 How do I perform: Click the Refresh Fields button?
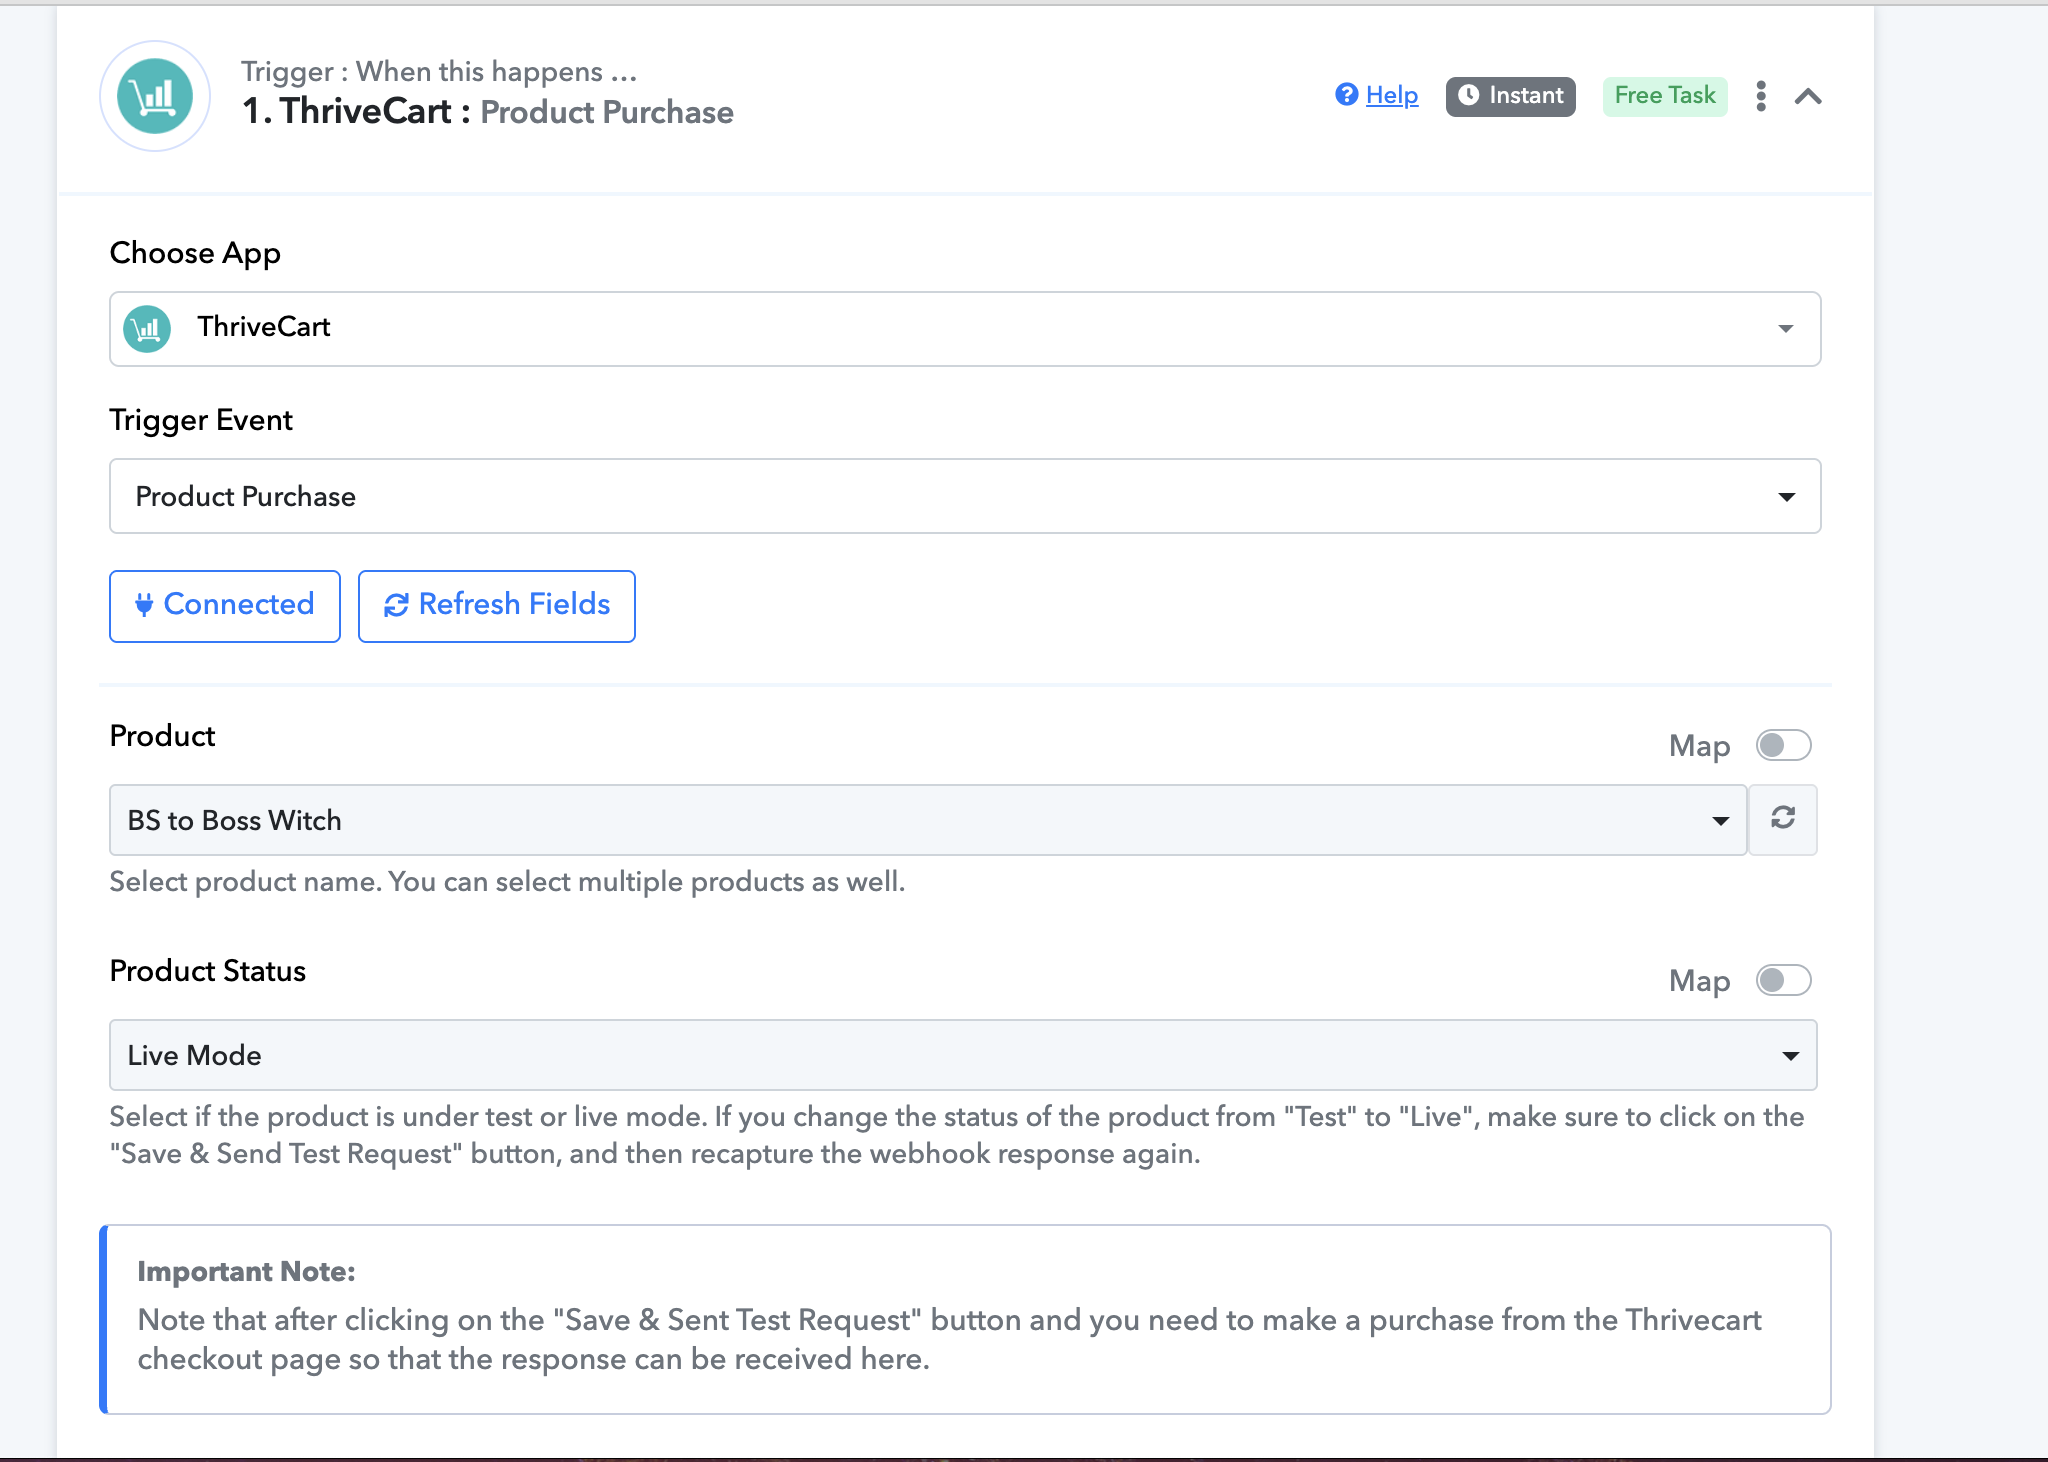496,605
